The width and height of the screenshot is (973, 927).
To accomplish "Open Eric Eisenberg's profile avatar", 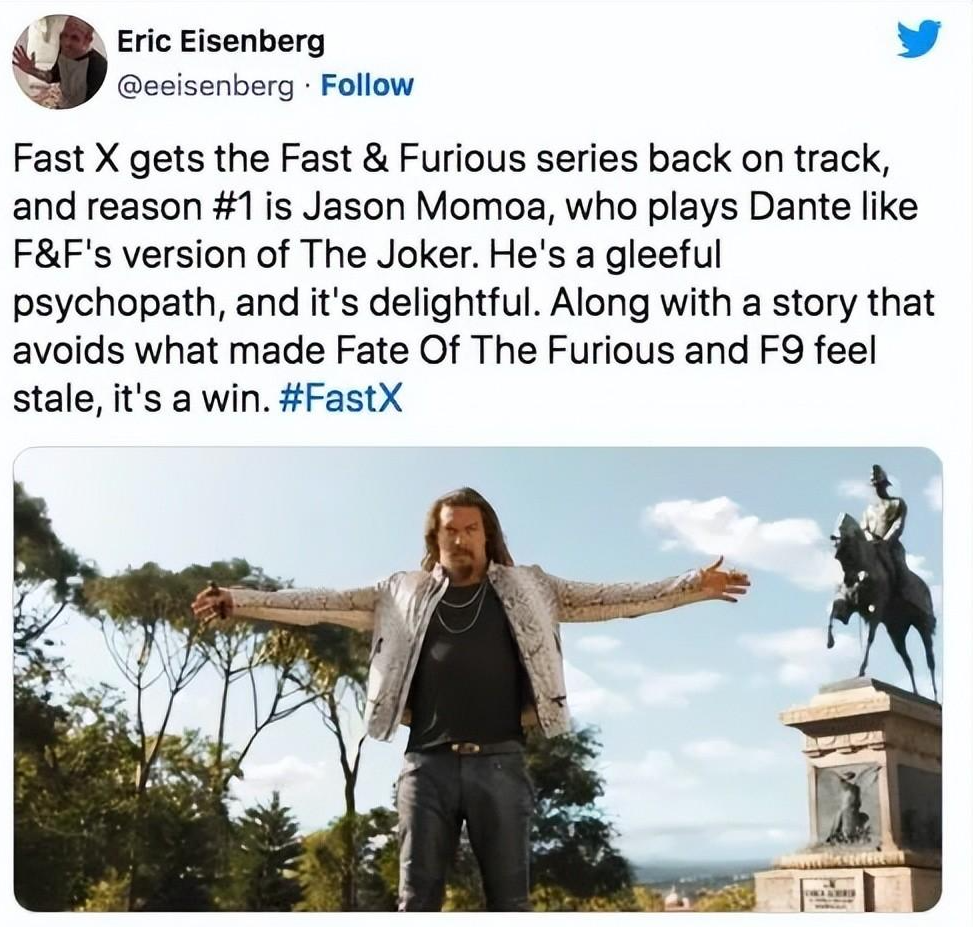I will coord(60,61).
